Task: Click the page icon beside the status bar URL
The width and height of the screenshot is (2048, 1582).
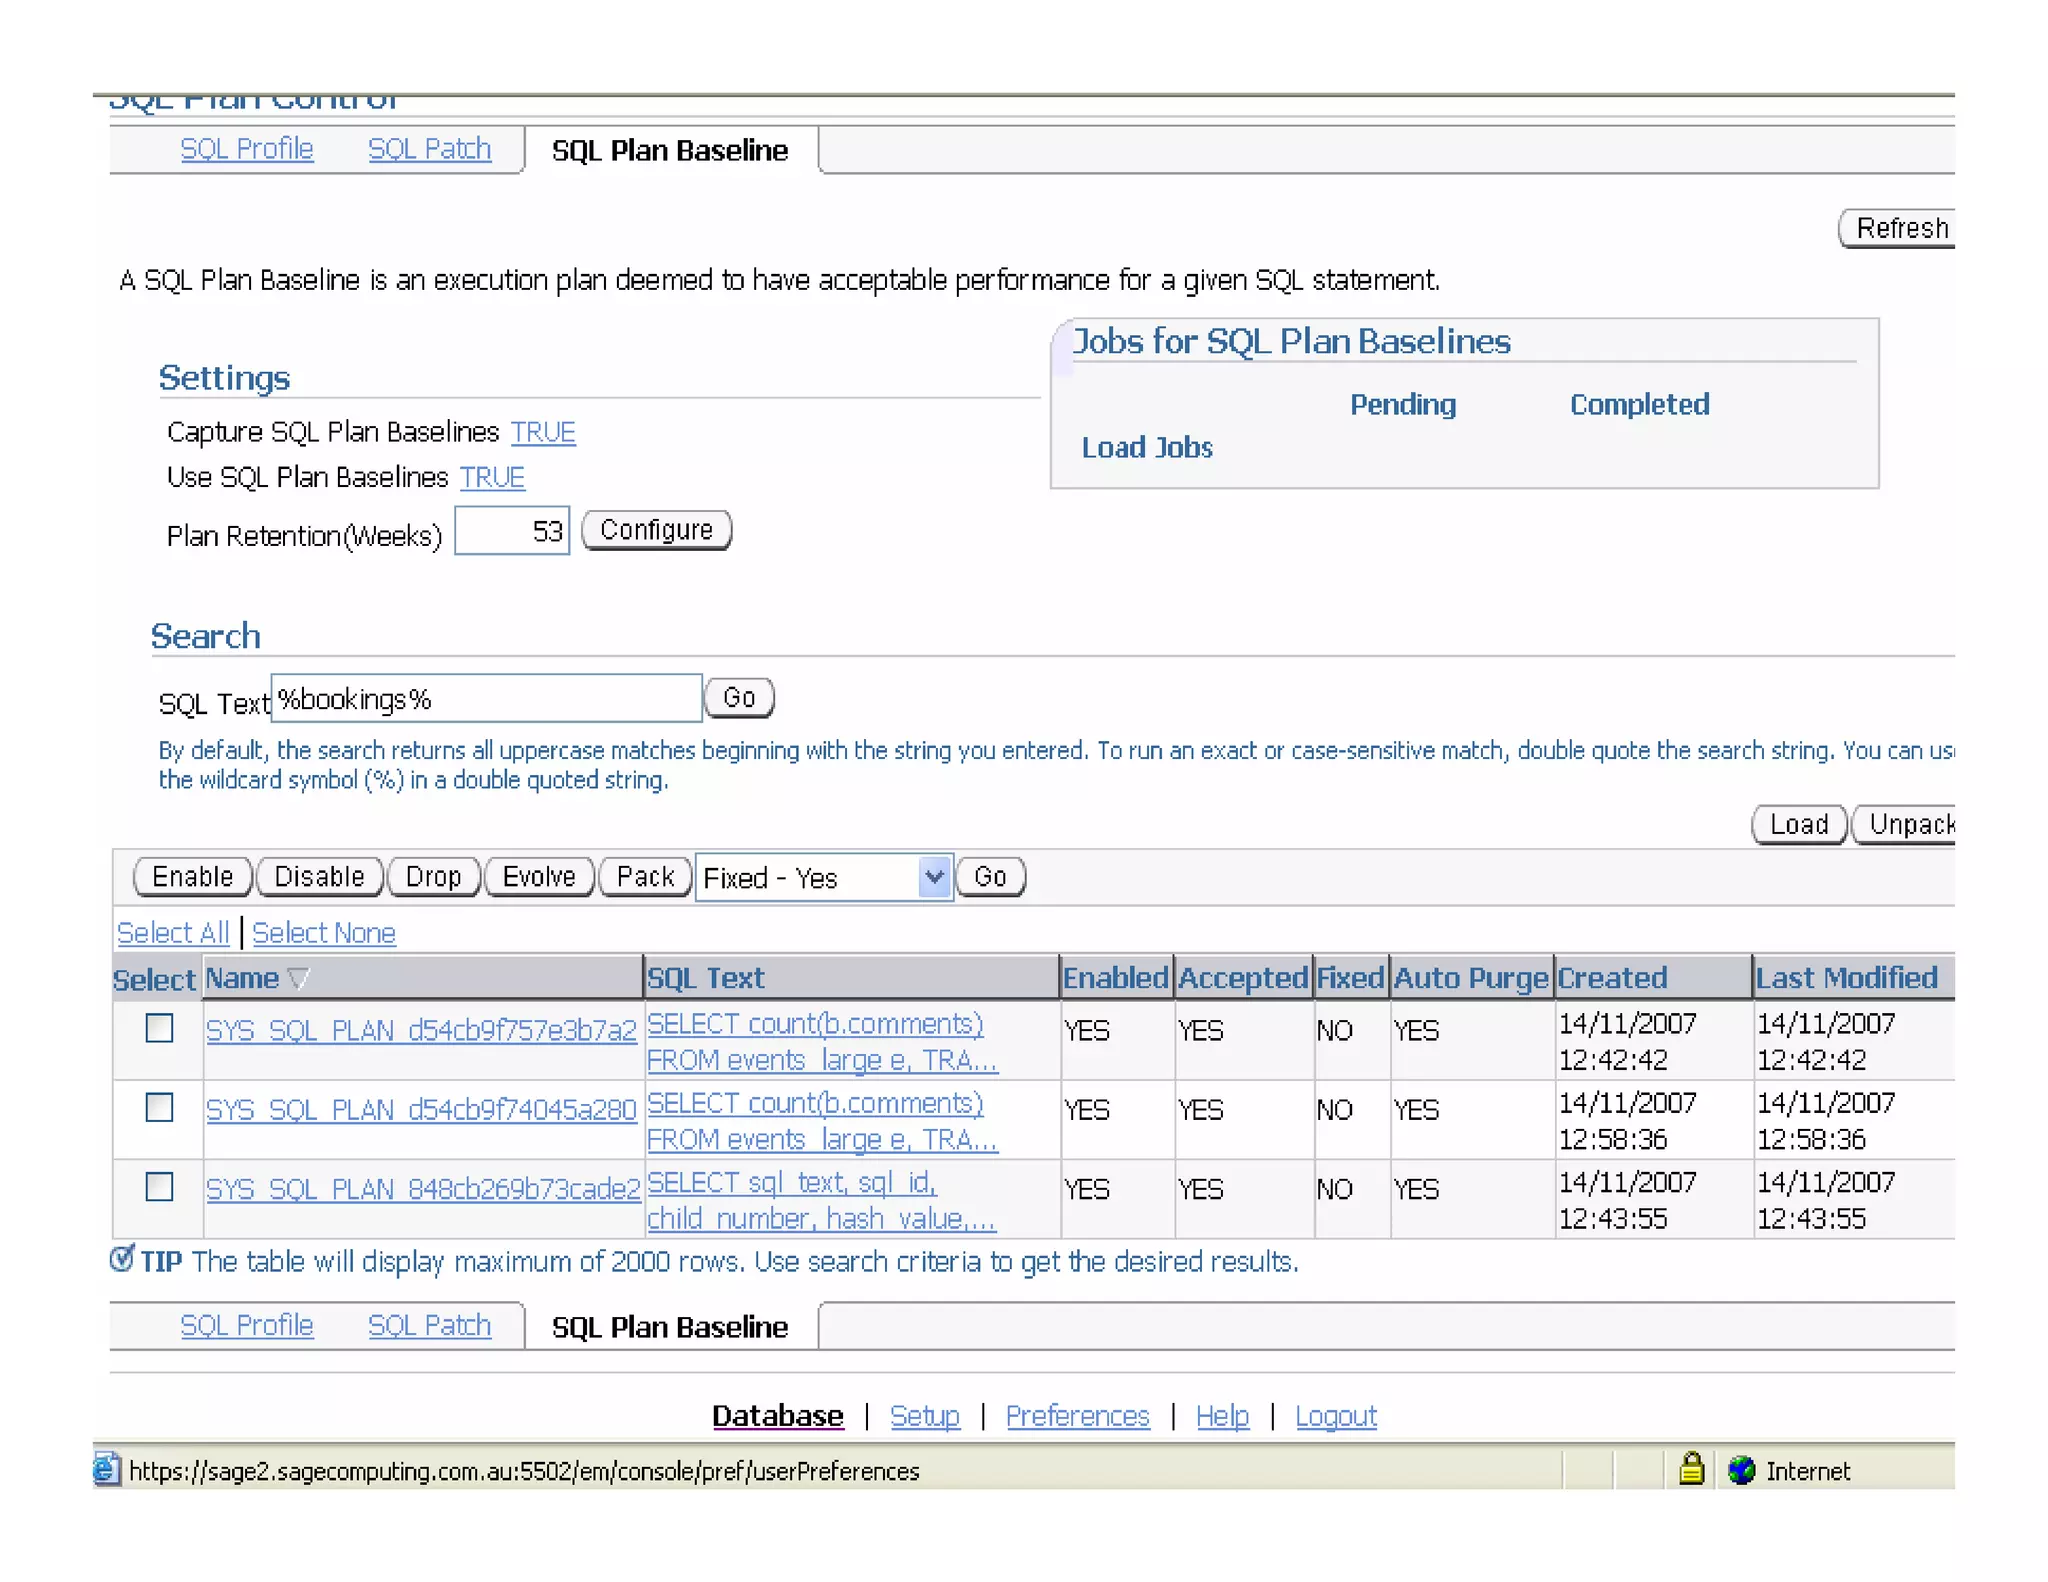Action: click(106, 1469)
